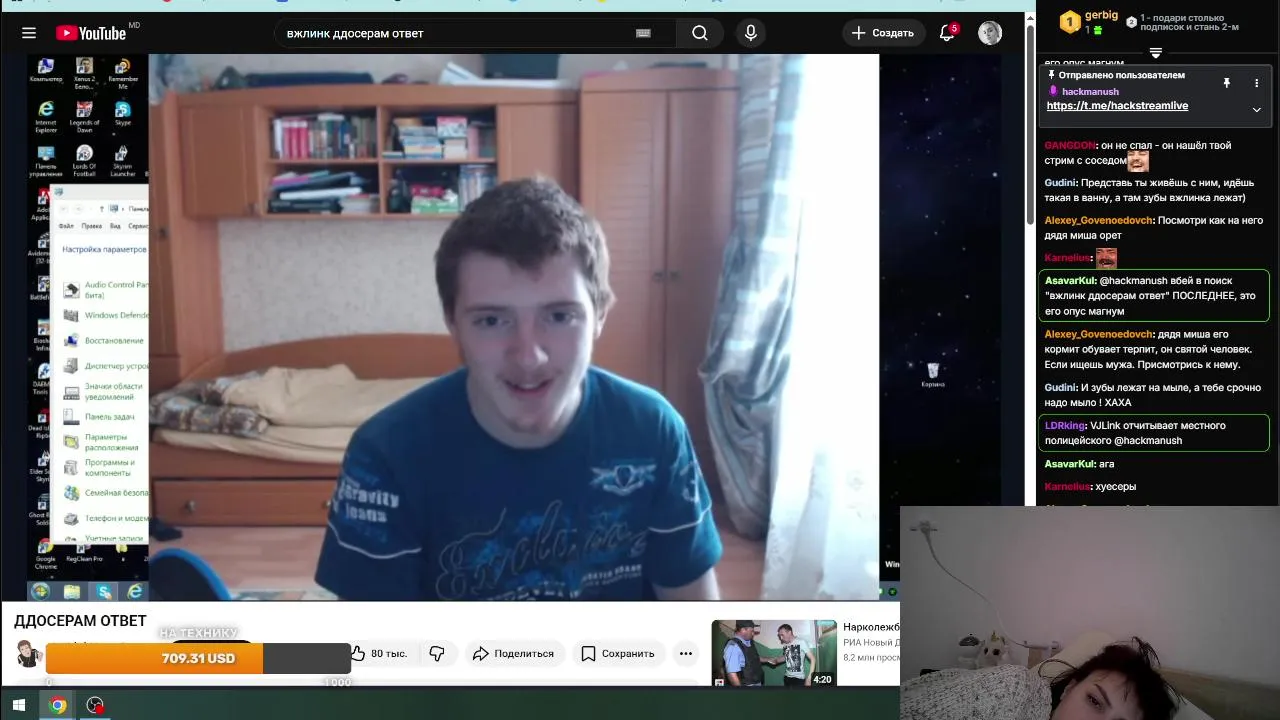The width and height of the screenshot is (1280, 720).
Task: Click the message starting 'дядя миша его кормит'
Action: pyautogui.click(x=1148, y=350)
